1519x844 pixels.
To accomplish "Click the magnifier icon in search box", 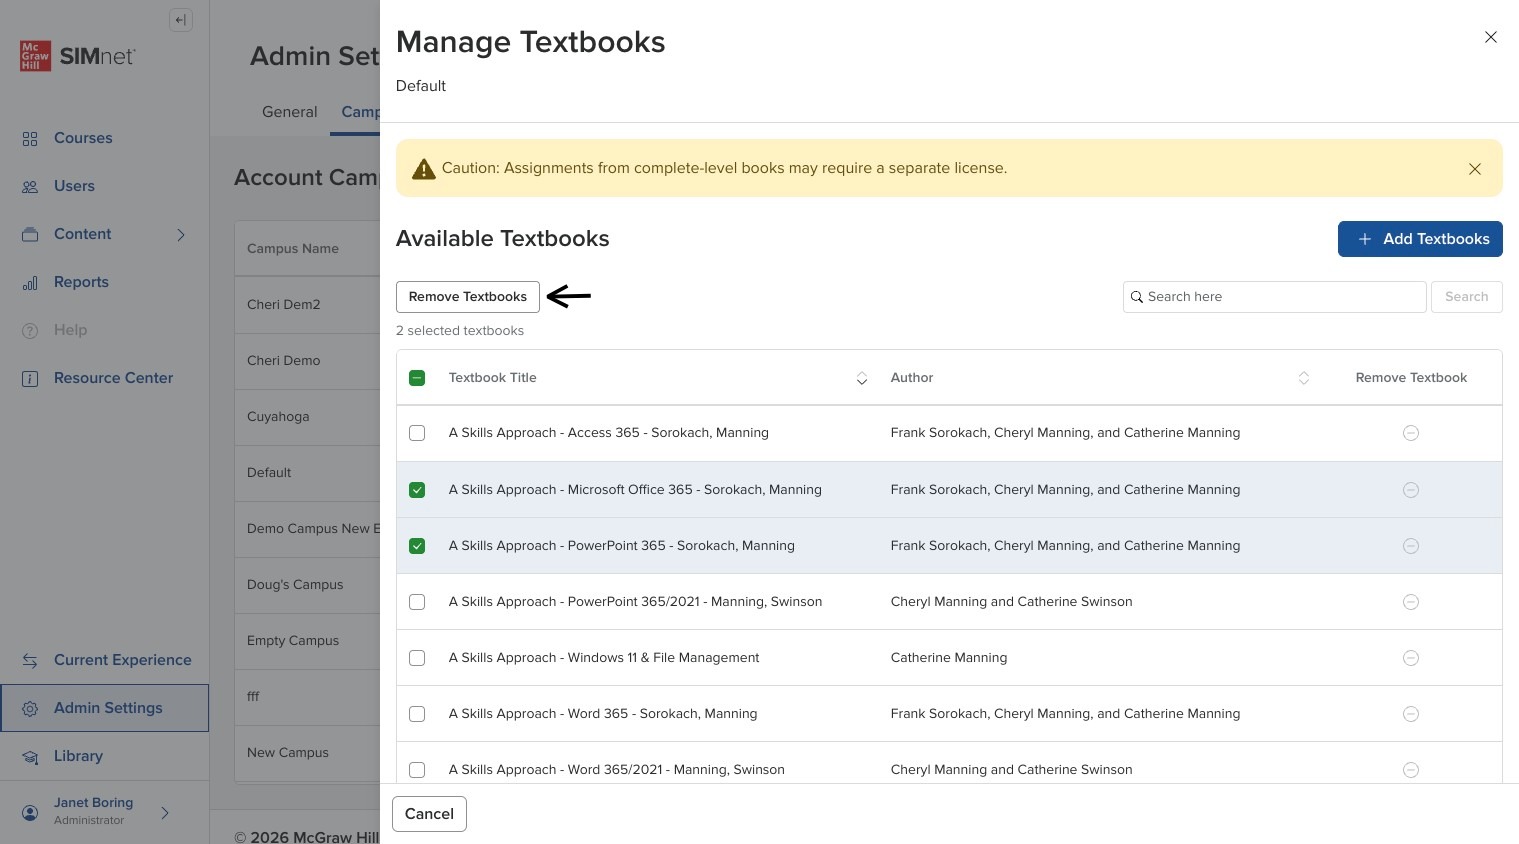I will pos(1137,297).
